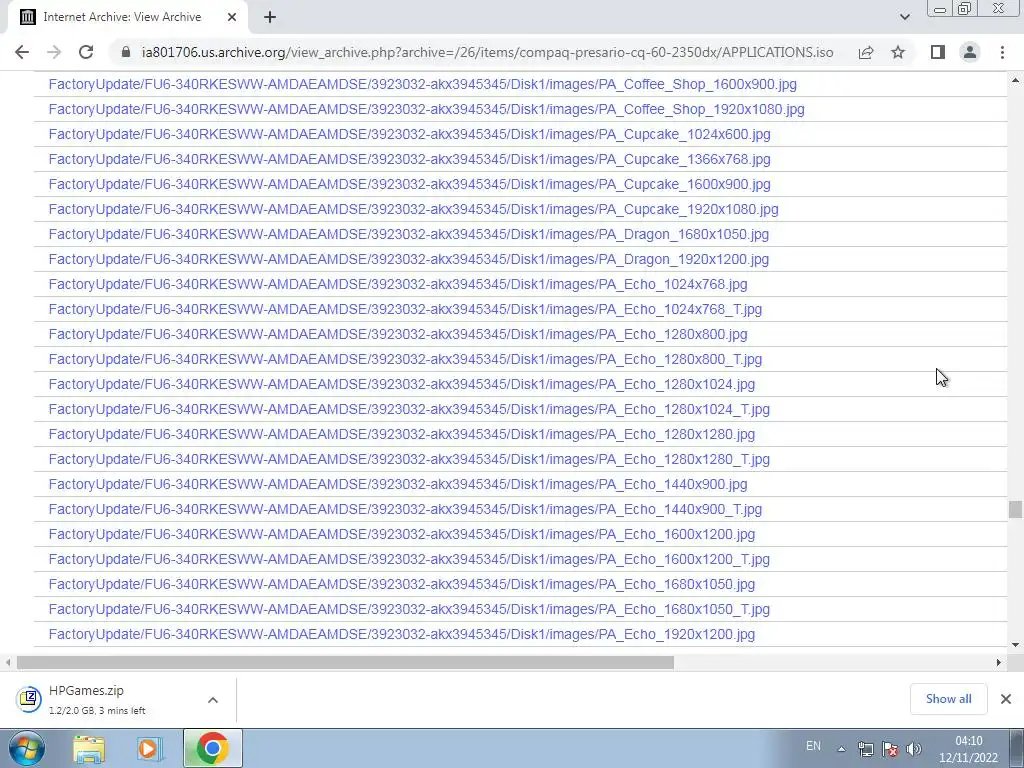Open PA_Echo_1280x1024_T.jpg link
The width and height of the screenshot is (1024, 768).
point(409,409)
